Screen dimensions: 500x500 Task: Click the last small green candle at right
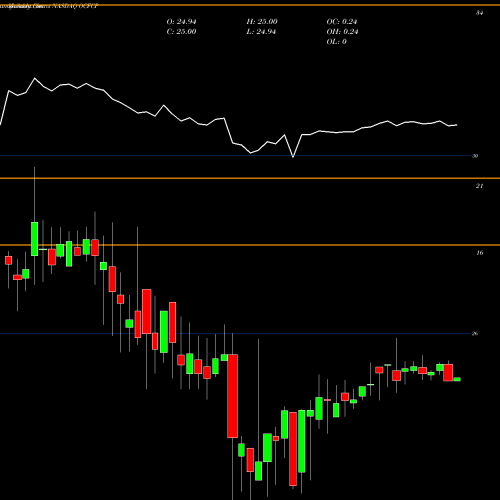click(x=457, y=379)
